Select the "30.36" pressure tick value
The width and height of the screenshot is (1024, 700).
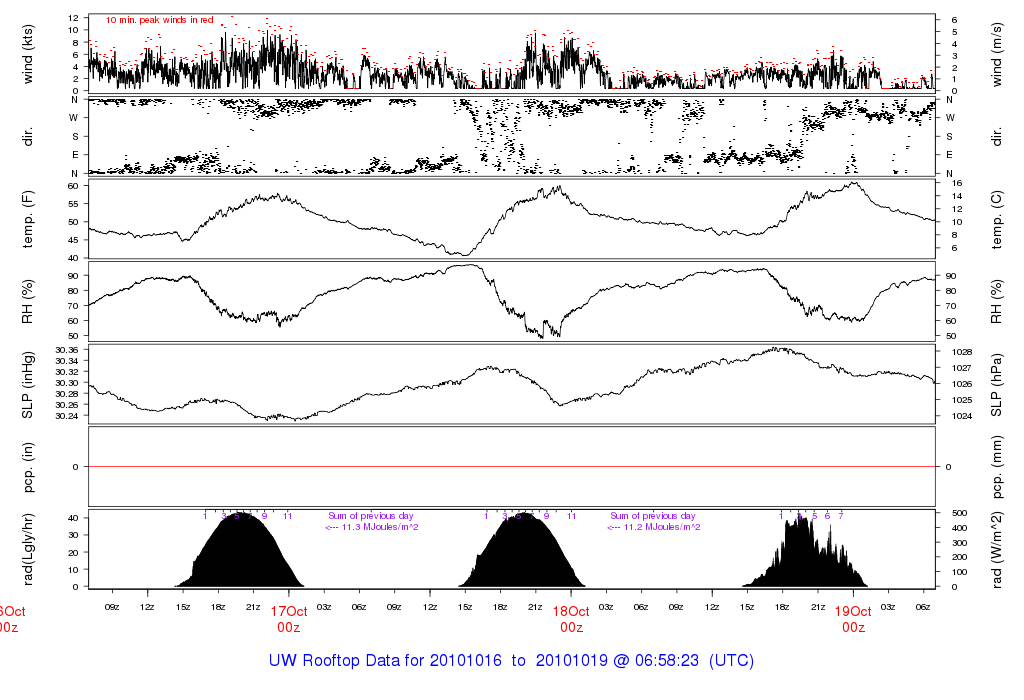pyautogui.click(x=67, y=350)
